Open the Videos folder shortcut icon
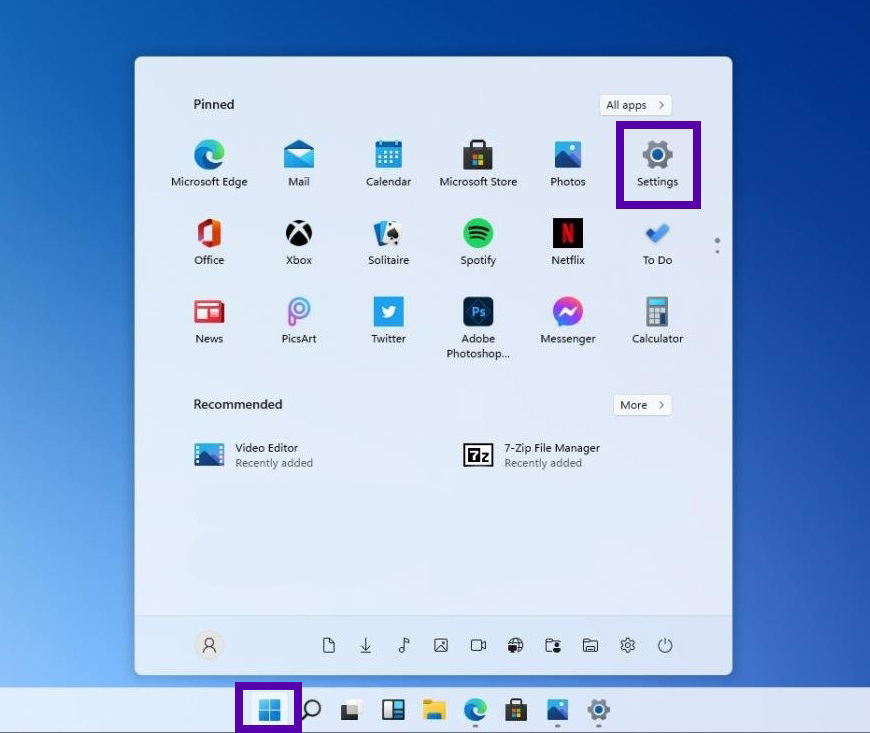The width and height of the screenshot is (870, 733). 478,645
